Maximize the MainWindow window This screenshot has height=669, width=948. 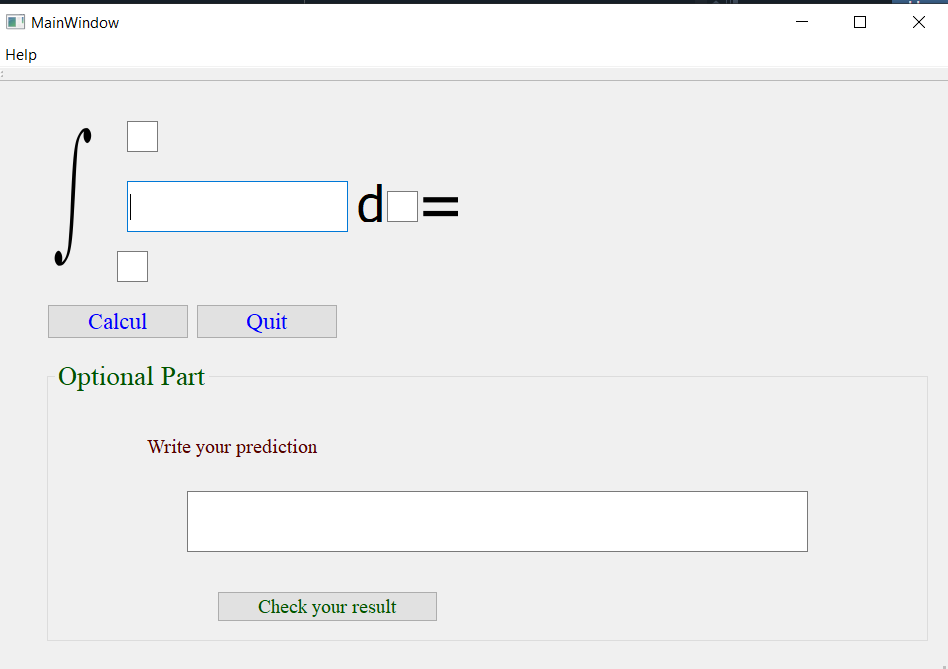pyautogui.click(x=860, y=22)
